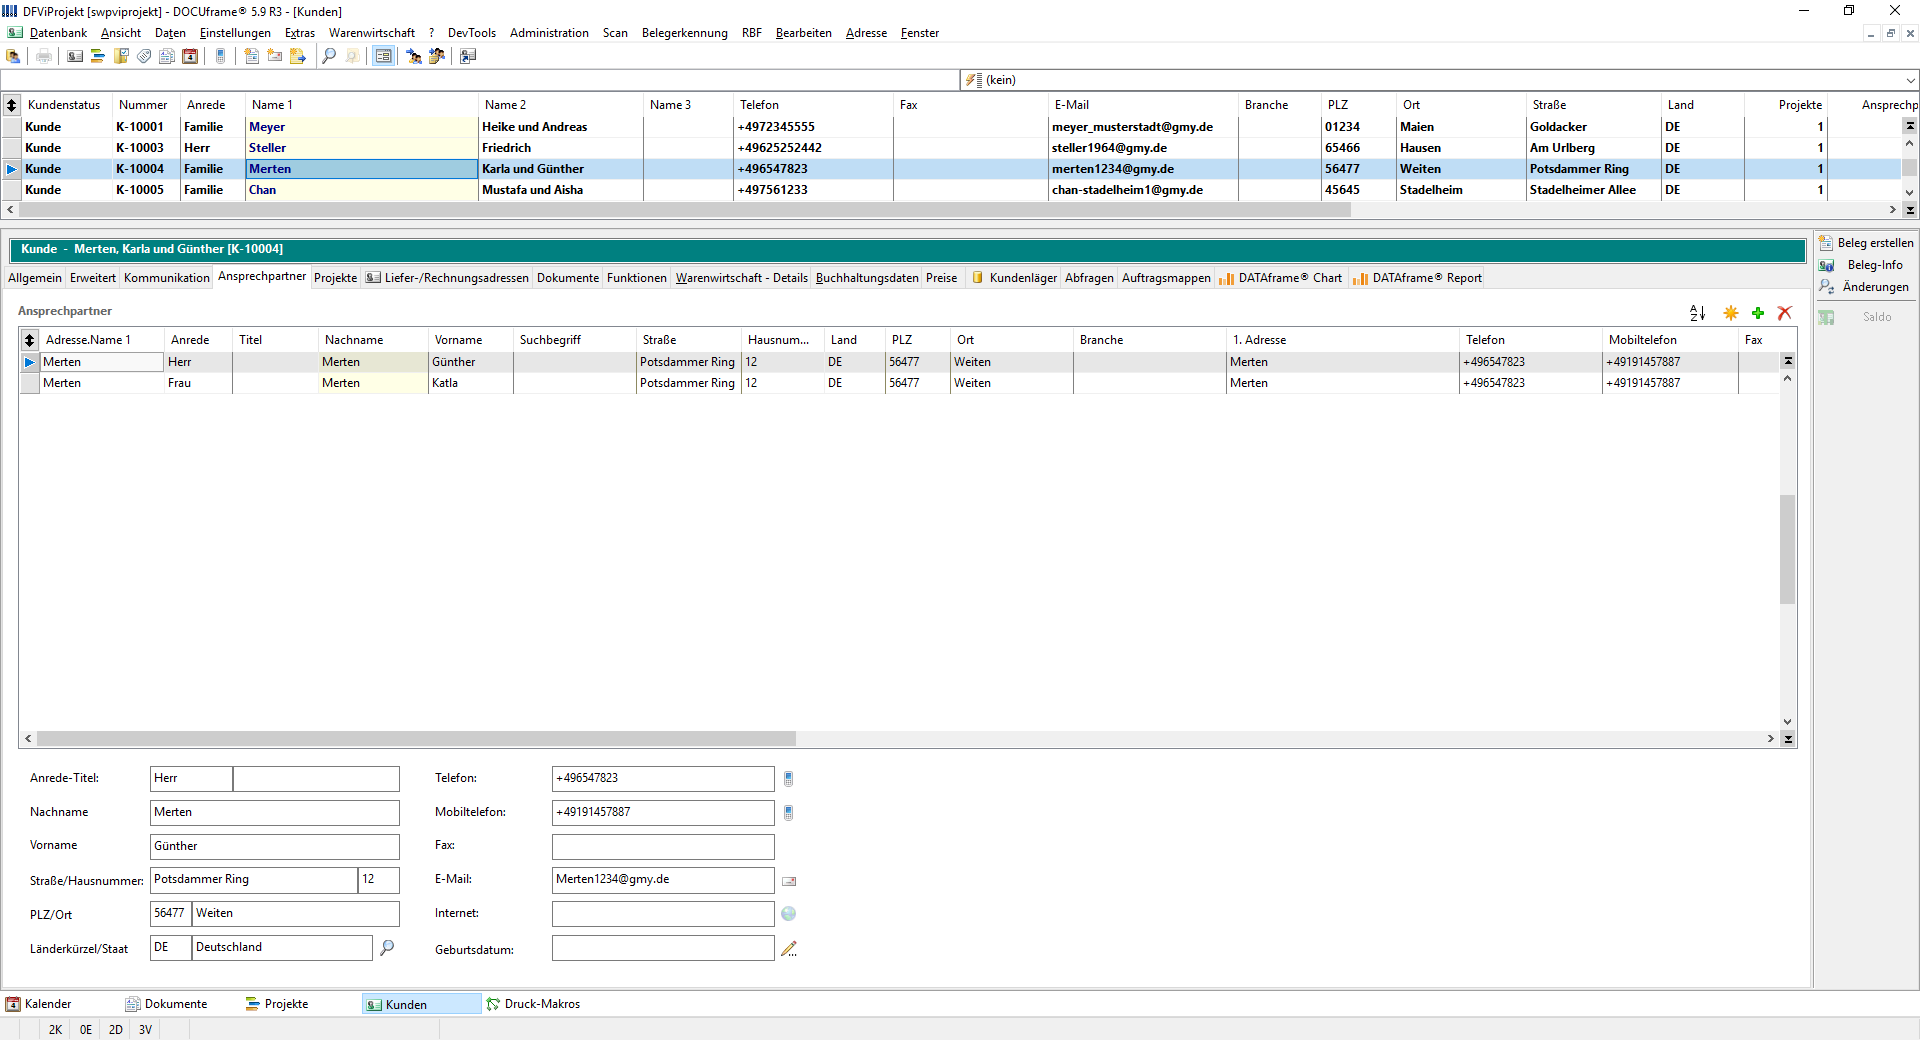
Task: Click the 2K status bar entry
Action: tap(55, 1029)
